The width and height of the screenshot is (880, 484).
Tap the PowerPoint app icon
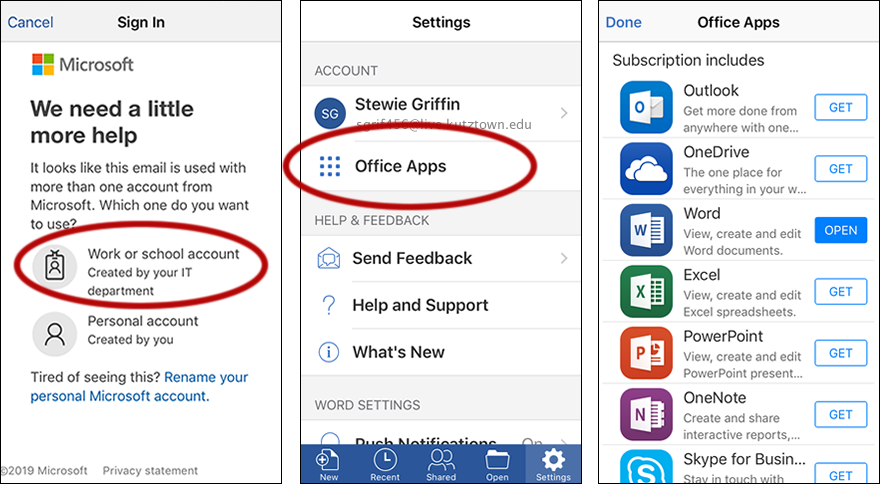coord(646,352)
